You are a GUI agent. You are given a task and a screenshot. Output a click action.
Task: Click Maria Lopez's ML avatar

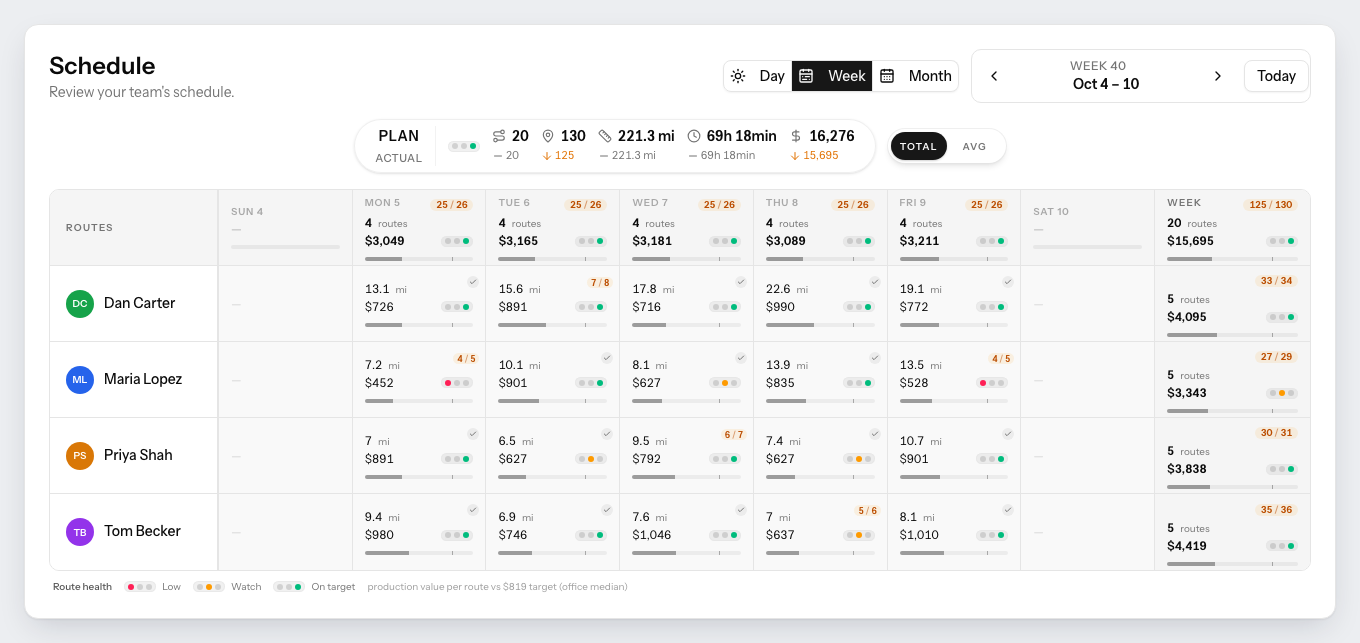(80, 379)
